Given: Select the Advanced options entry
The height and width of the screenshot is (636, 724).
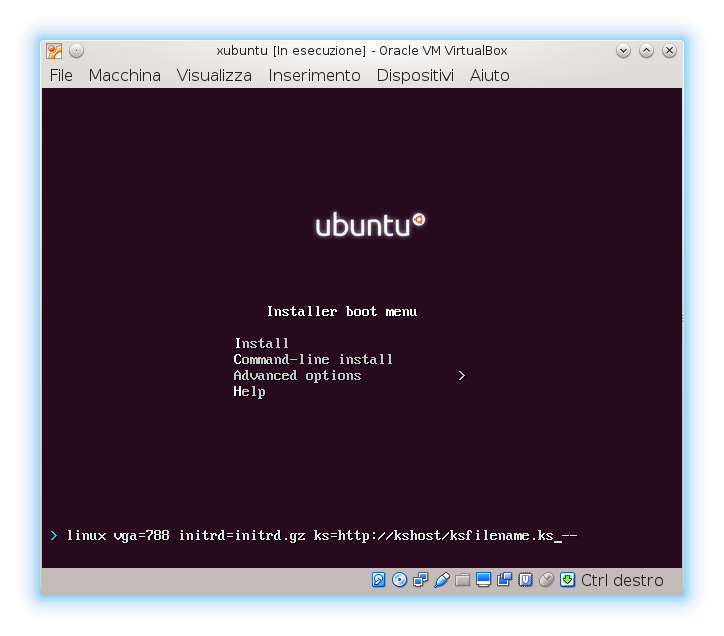Looking at the screenshot, I should [x=297, y=376].
